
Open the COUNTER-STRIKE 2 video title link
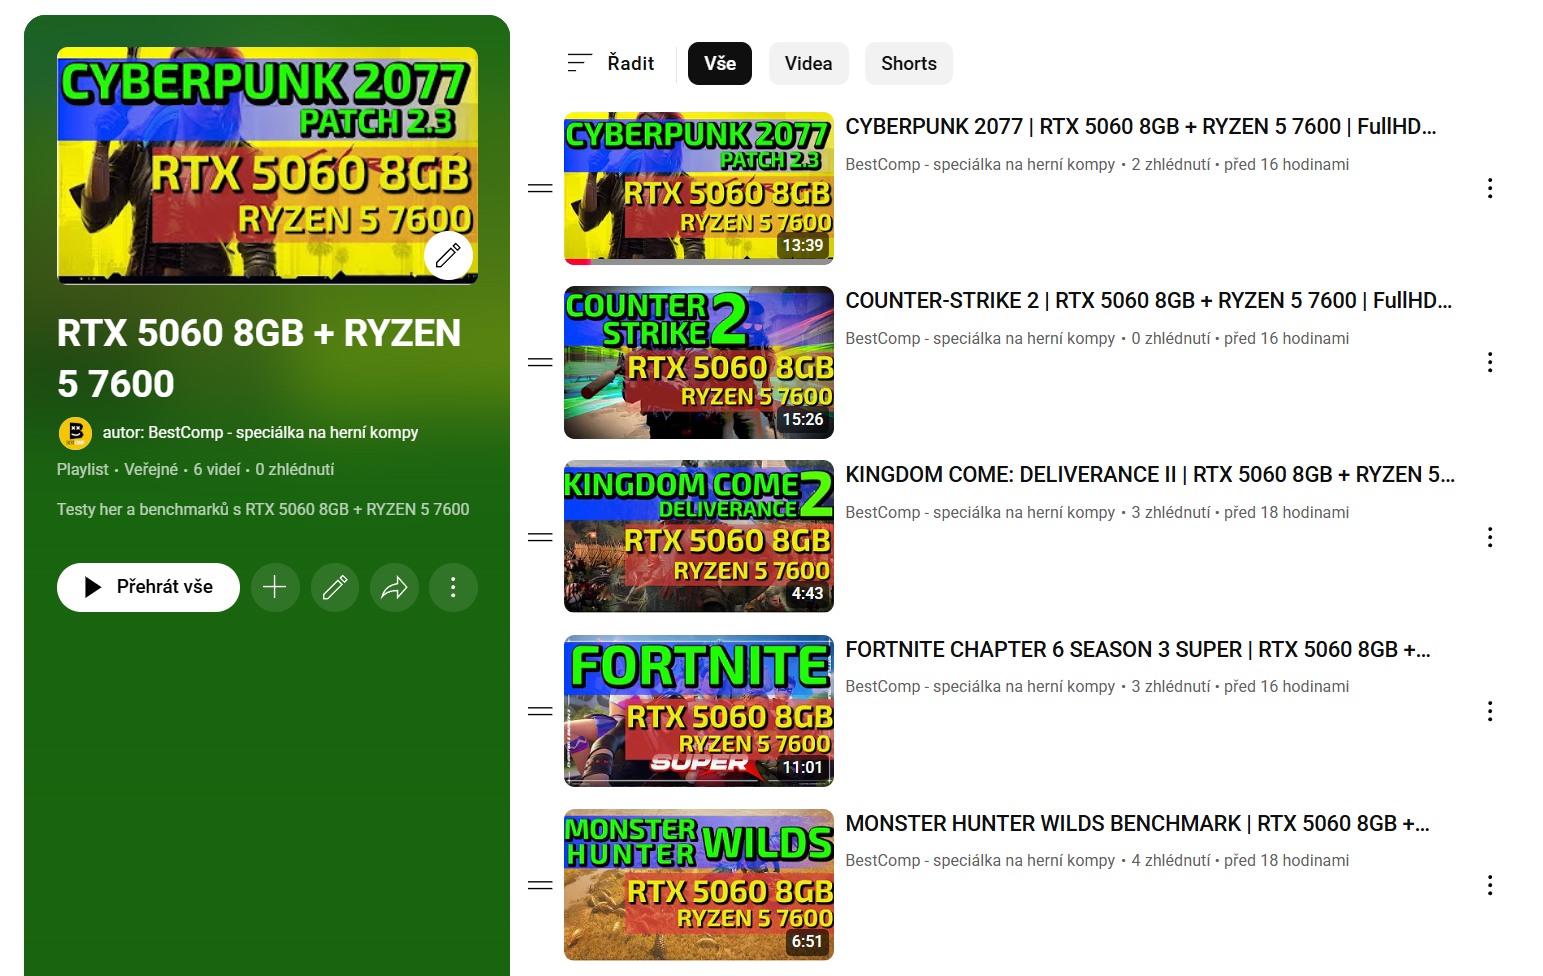(x=1149, y=300)
